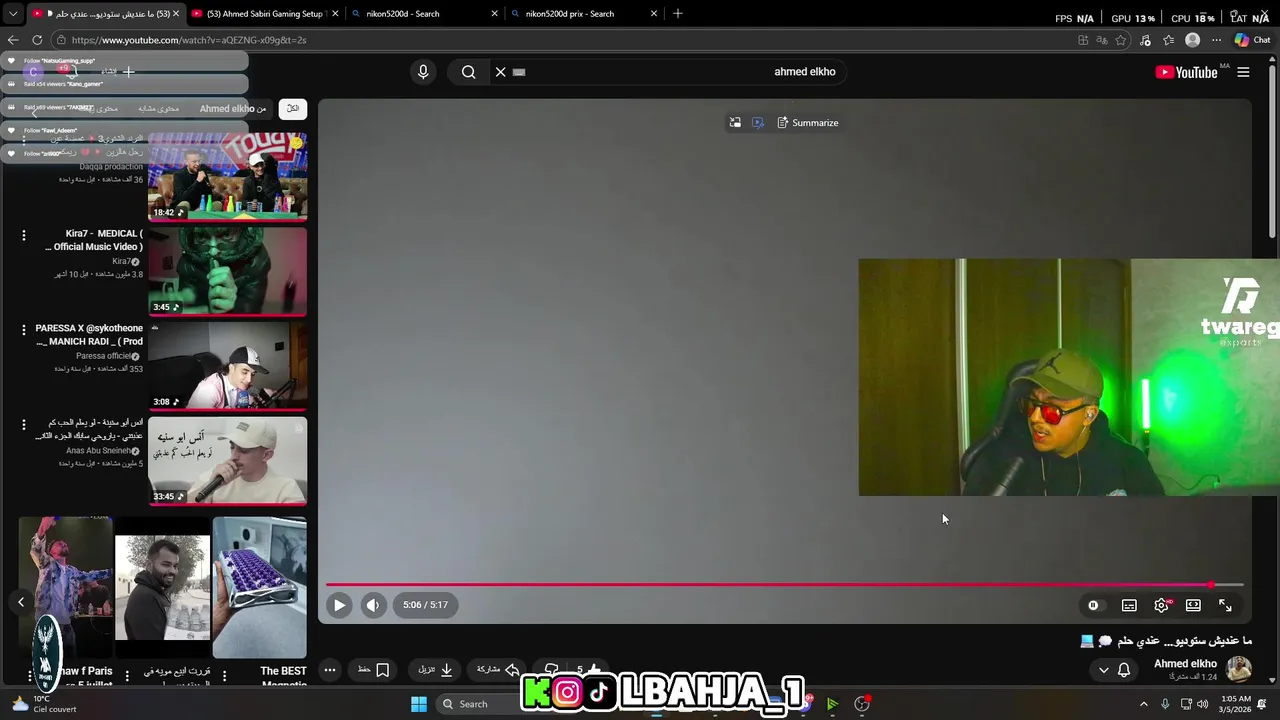Image resolution: width=1280 pixels, height=720 pixels.
Task: Click the Ahmed elkho channel avatar
Action: pyautogui.click(x=1239, y=669)
